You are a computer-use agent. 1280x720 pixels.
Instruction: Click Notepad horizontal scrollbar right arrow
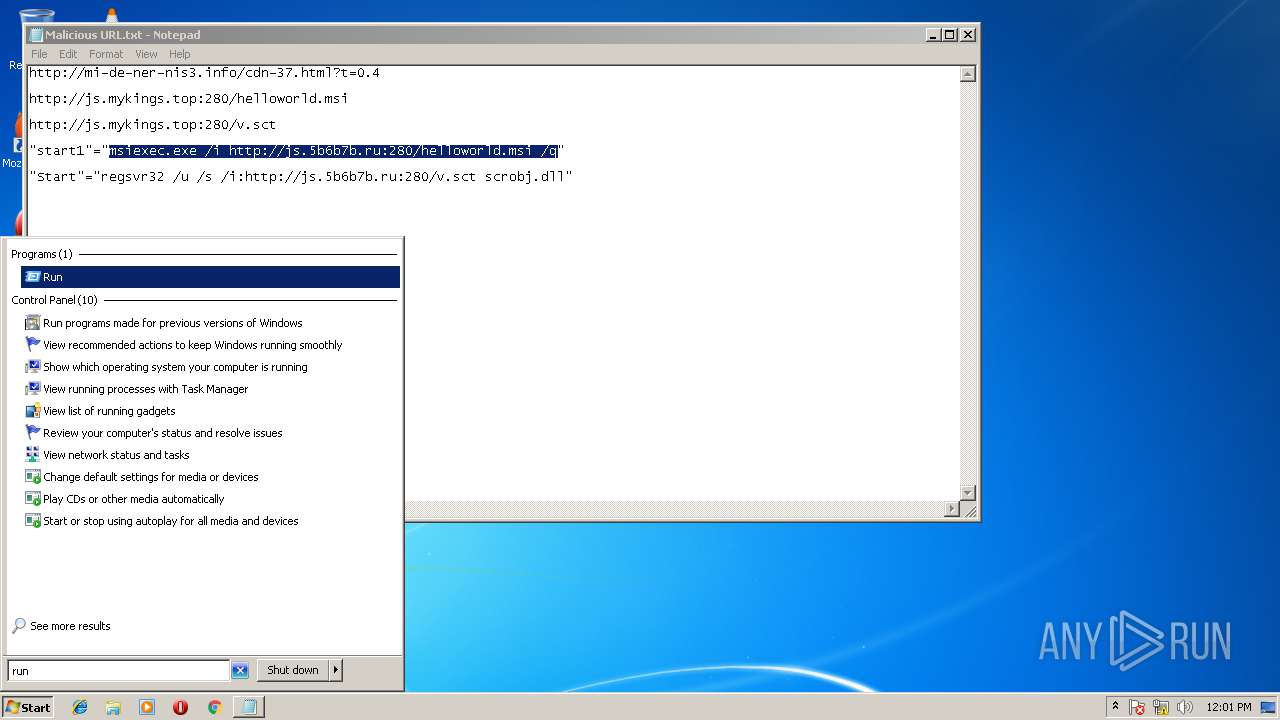[x=951, y=509]
